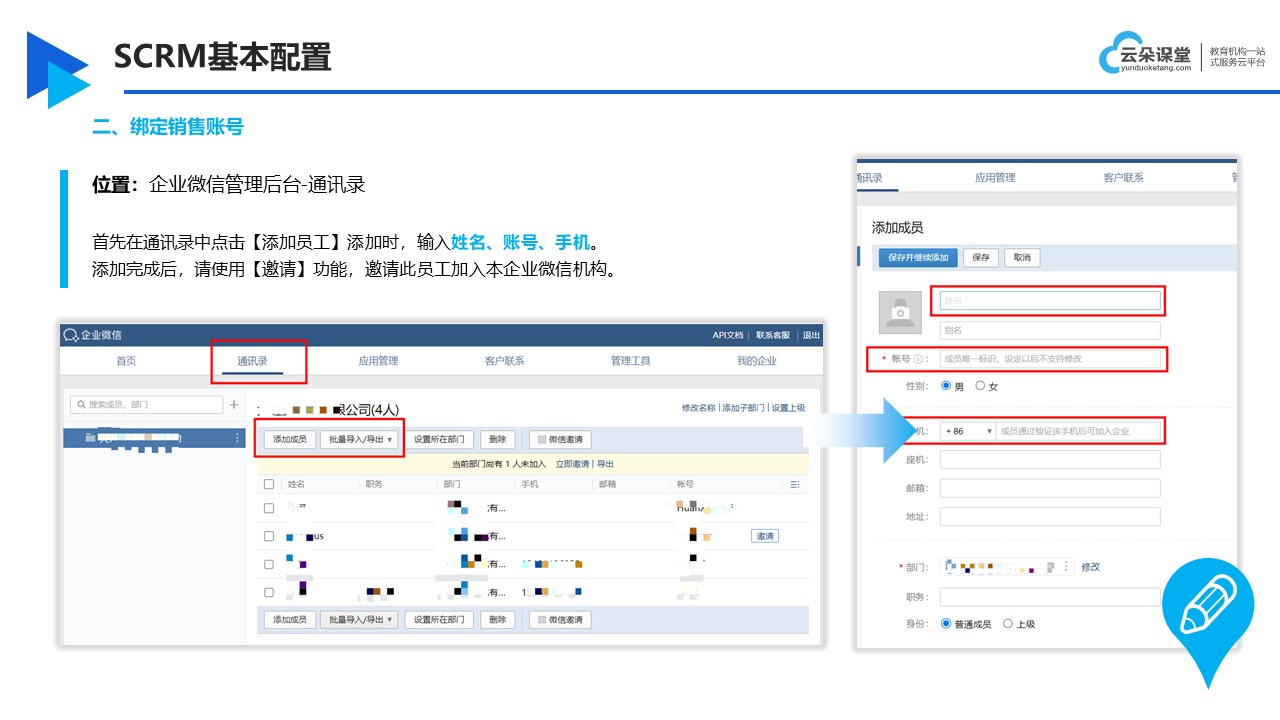Click the 修改名称 link

(699, 408)
